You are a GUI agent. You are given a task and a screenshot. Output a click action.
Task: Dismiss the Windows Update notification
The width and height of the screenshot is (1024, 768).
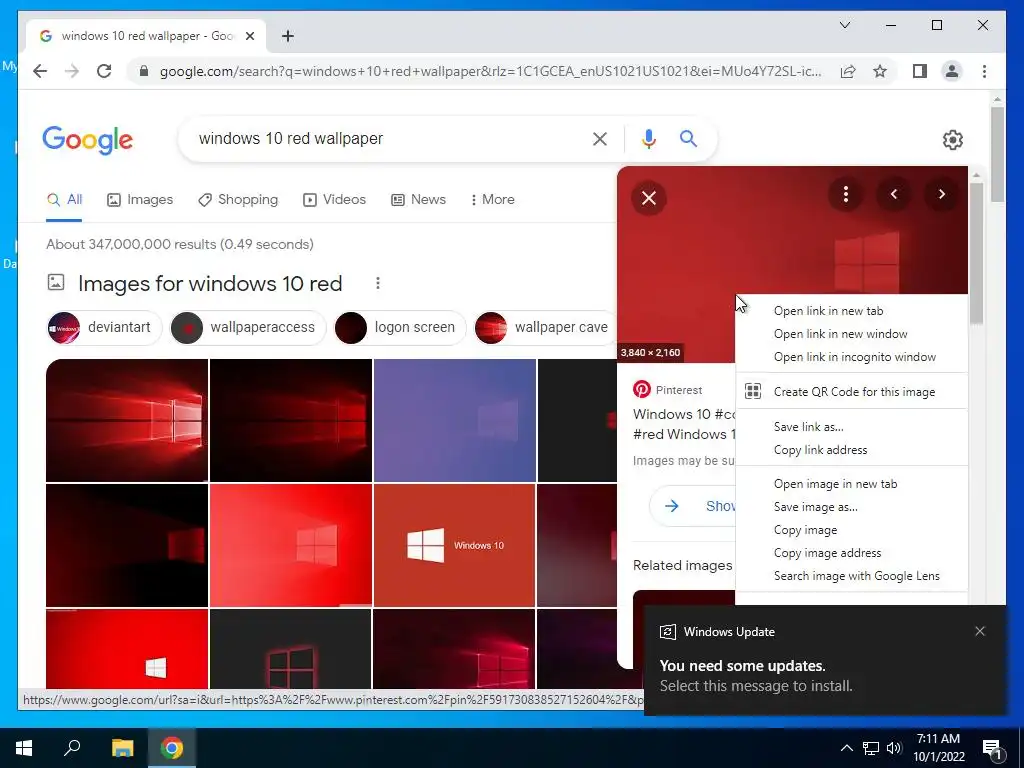click(x=980, y=631)
